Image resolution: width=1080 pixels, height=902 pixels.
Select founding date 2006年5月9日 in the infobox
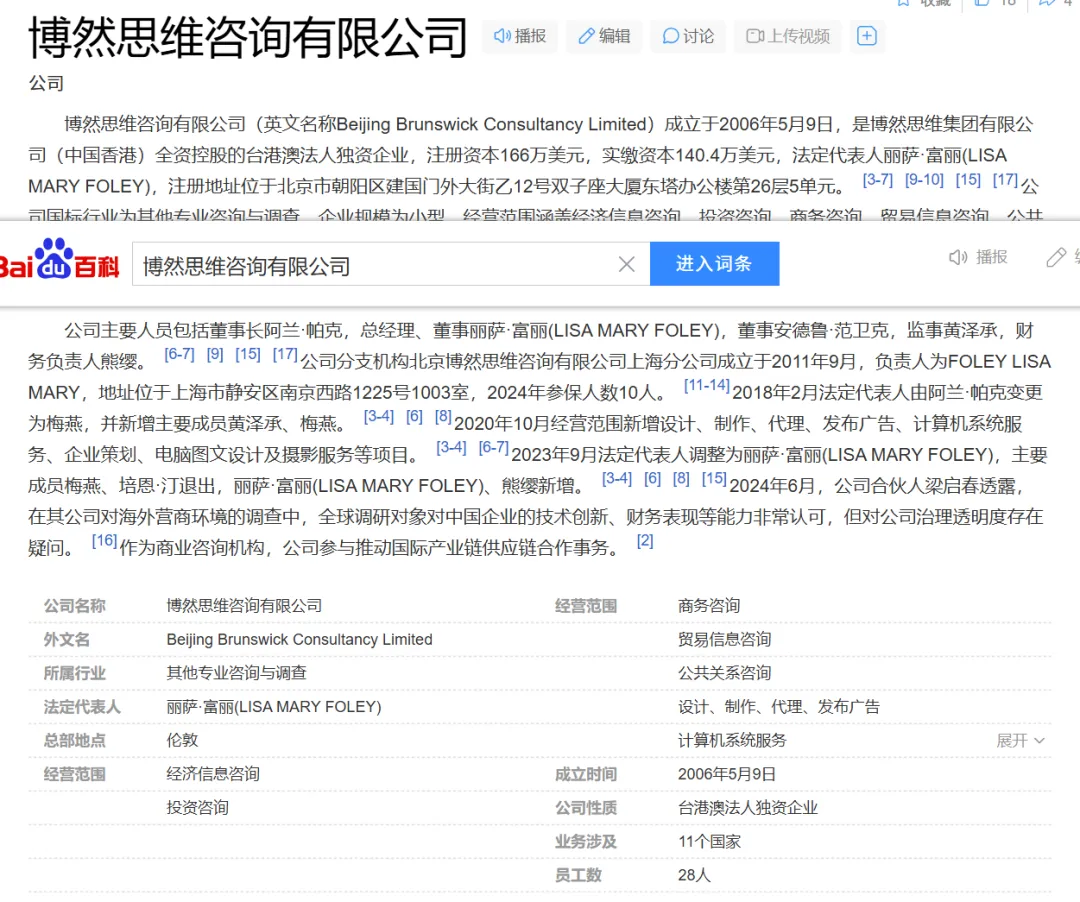click(x=727, y=775)
